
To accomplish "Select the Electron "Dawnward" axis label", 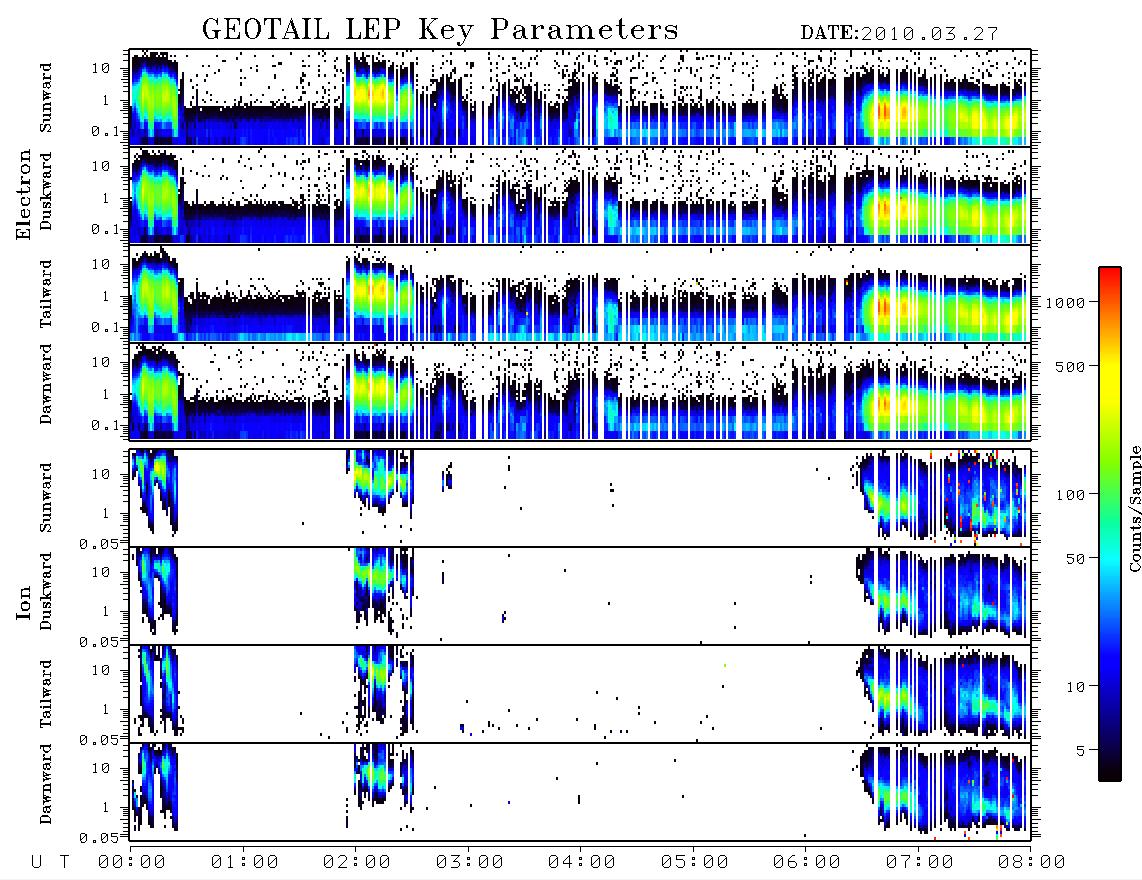I will tap(46, 384).
